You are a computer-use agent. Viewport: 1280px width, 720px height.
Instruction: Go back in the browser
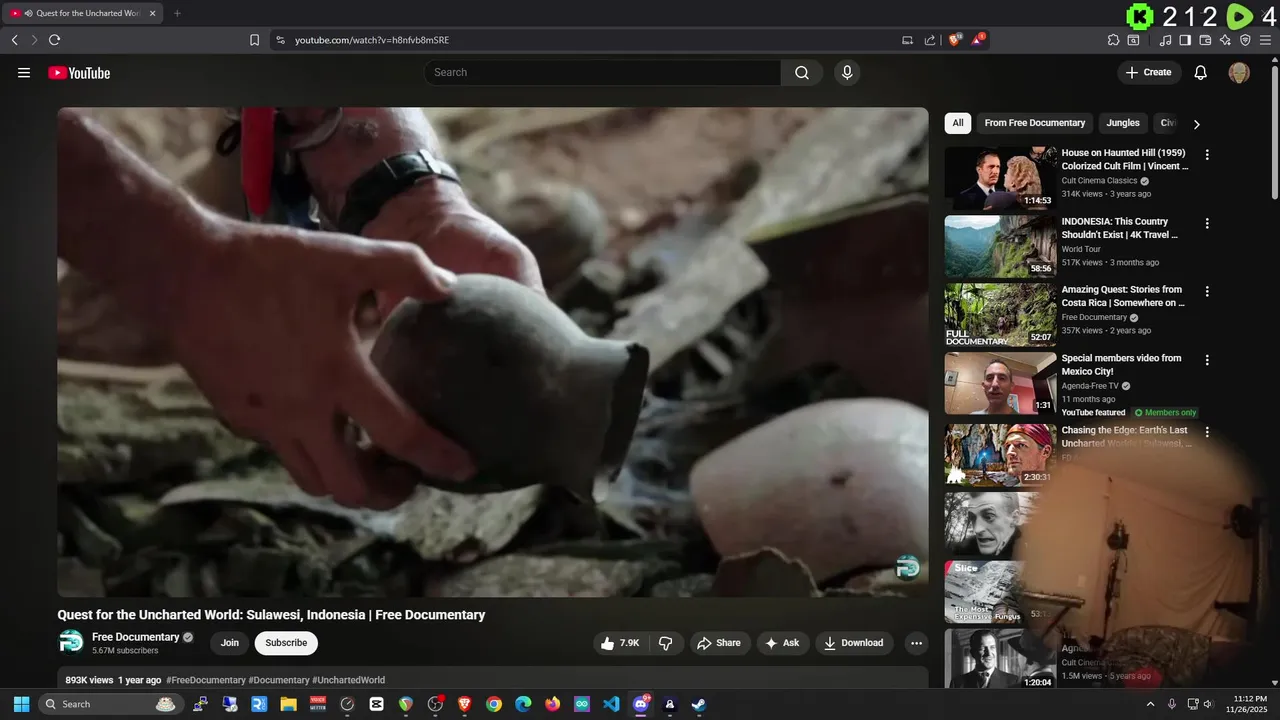14,40
